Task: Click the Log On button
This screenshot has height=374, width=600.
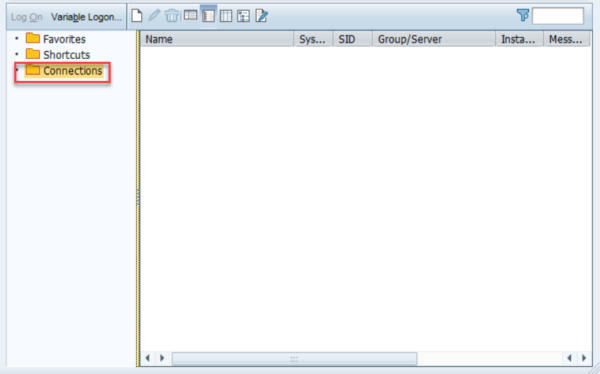Action: click(x=26, y=17)
